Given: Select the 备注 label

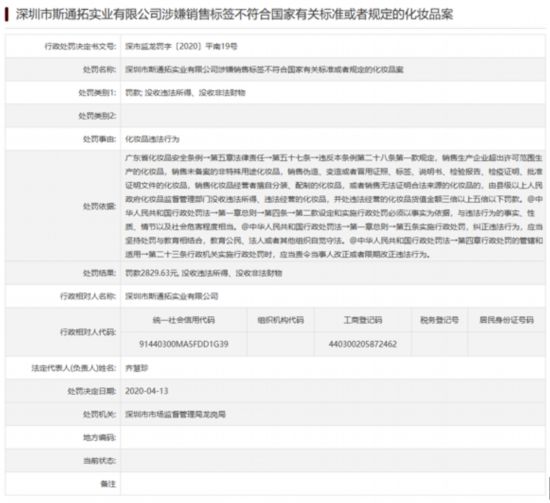Looking at the screenshot, I should [108, 484].
